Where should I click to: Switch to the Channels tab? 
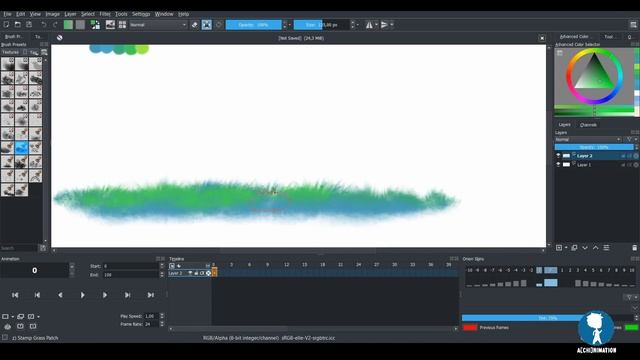click(588, 125)
